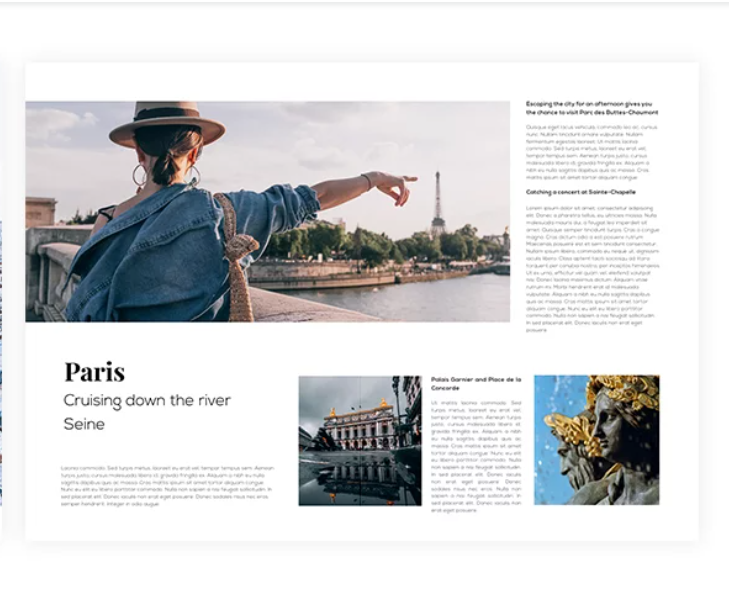This screenshot has width=729, height=594.
Task: Click the woman's hoop earring
Action: [x=139, y=176]
